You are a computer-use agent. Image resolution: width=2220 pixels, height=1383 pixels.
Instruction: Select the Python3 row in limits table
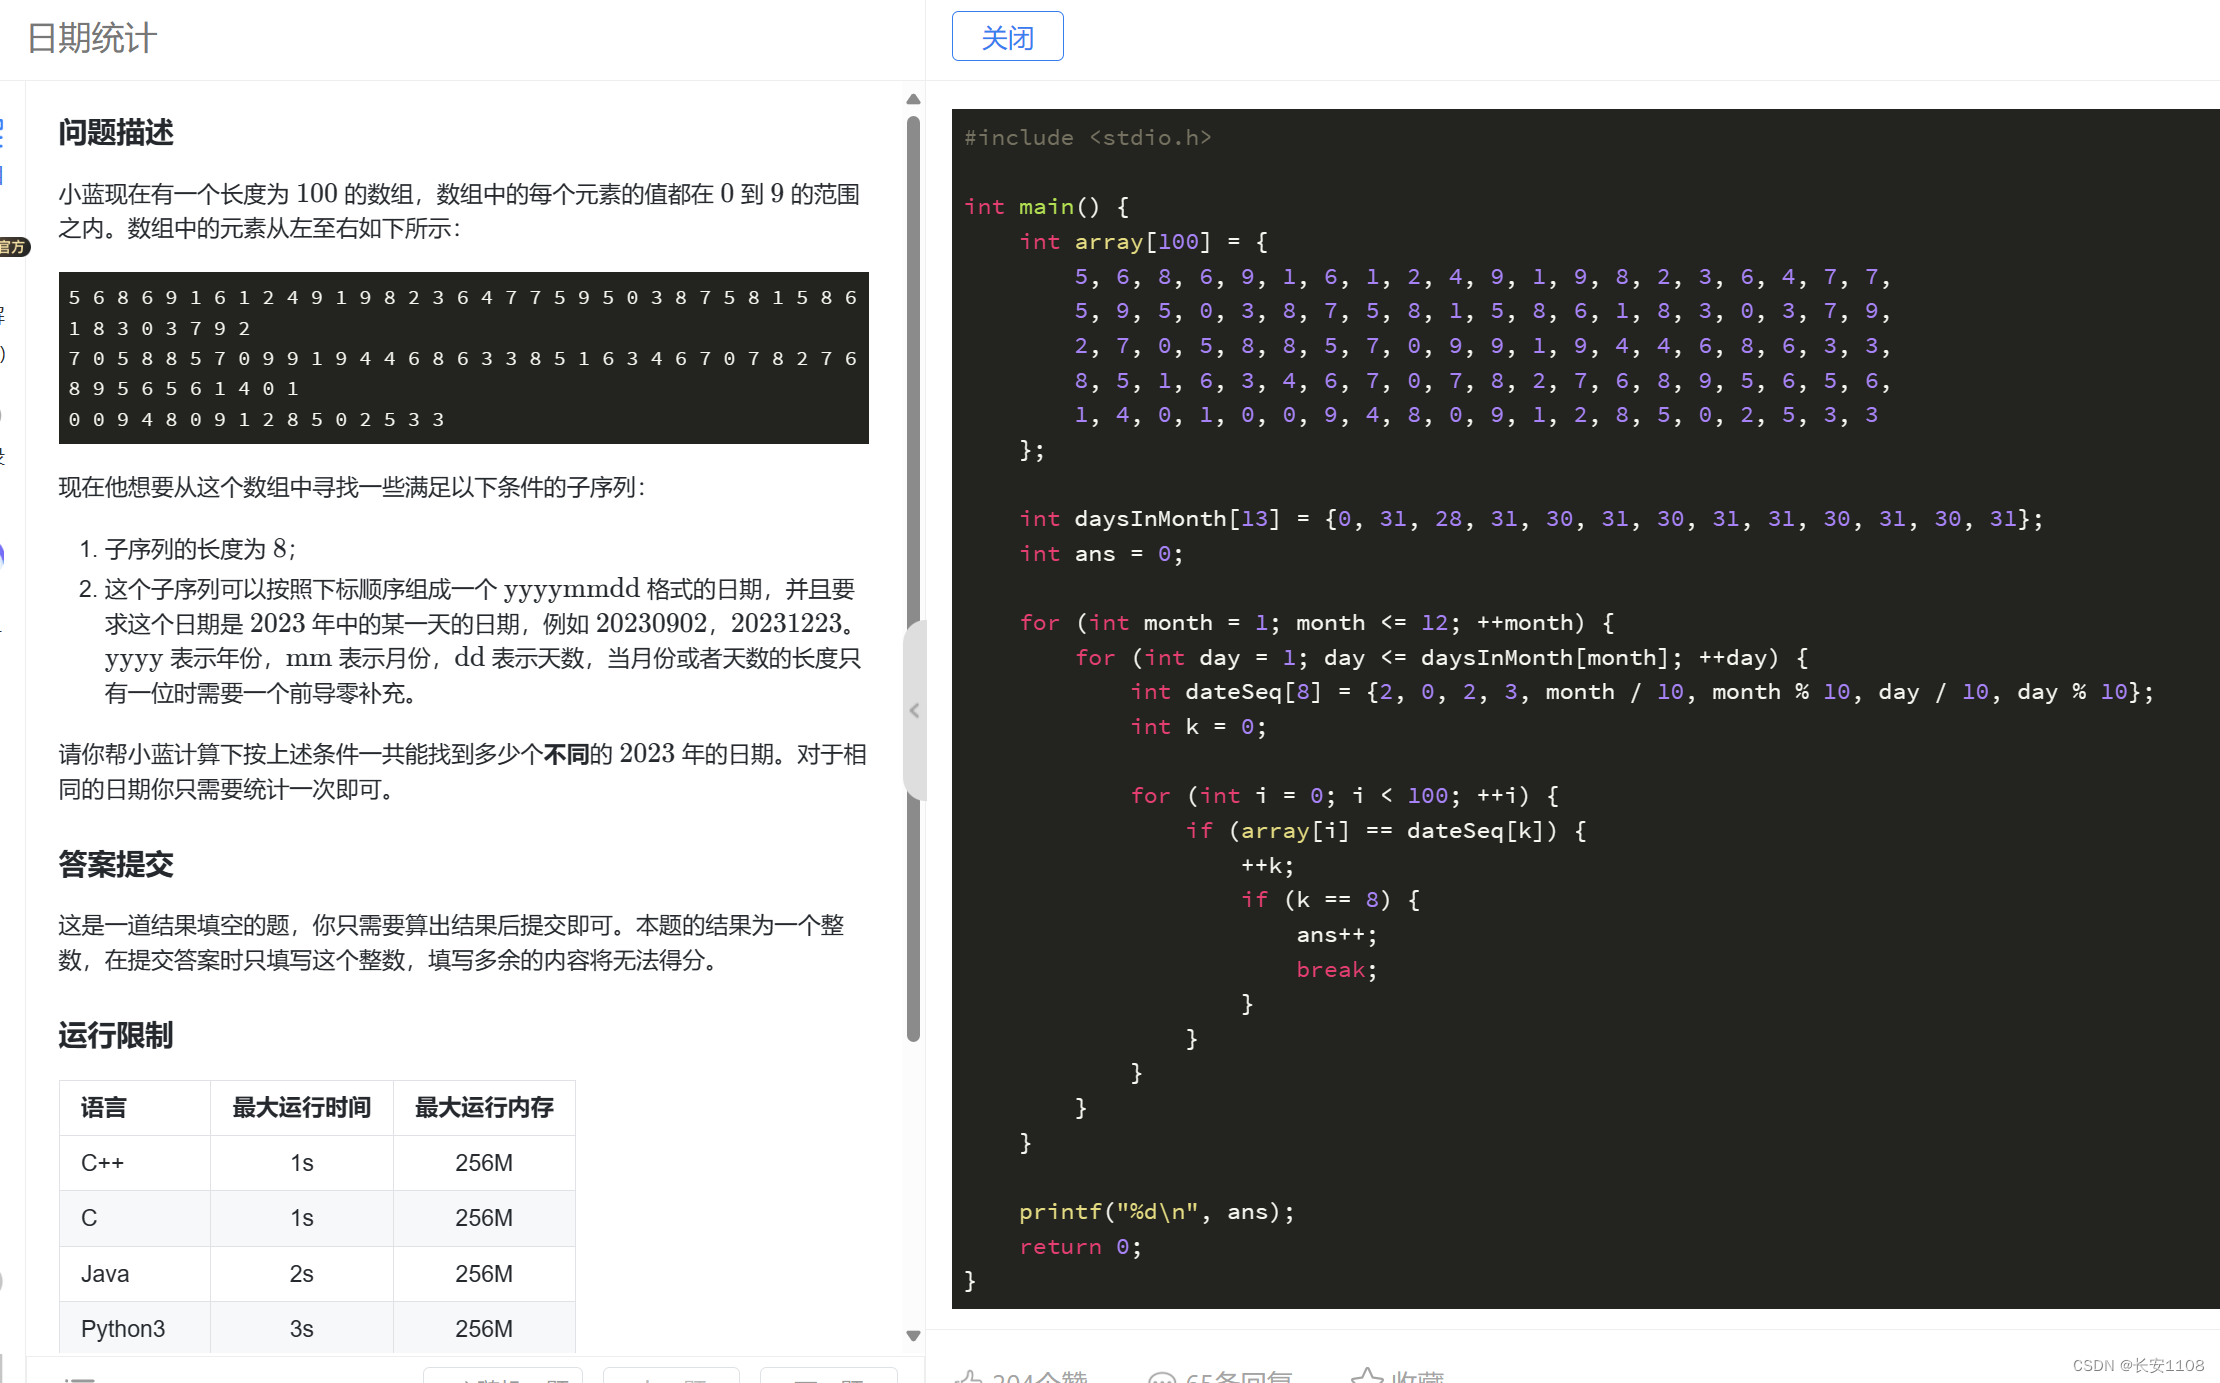click(317, 1328)
